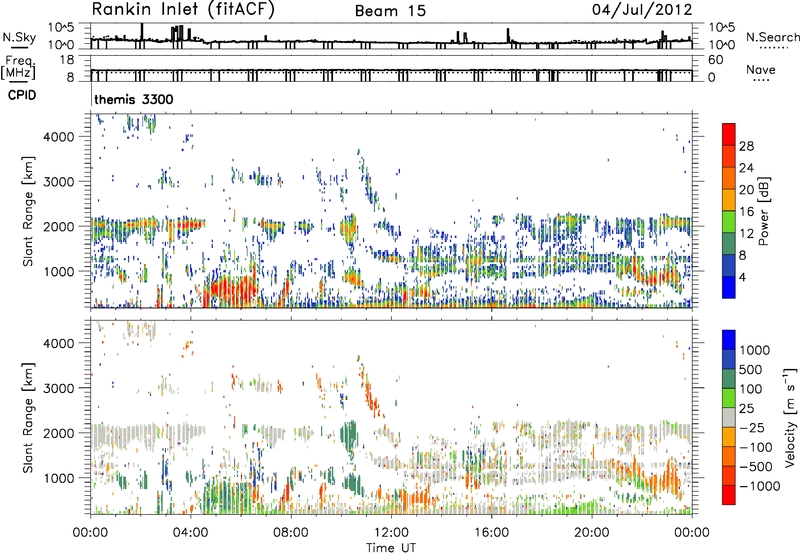Click the frequency time-series panel
Viewport: 800px width, 554px height.
[x=391, y=68]
